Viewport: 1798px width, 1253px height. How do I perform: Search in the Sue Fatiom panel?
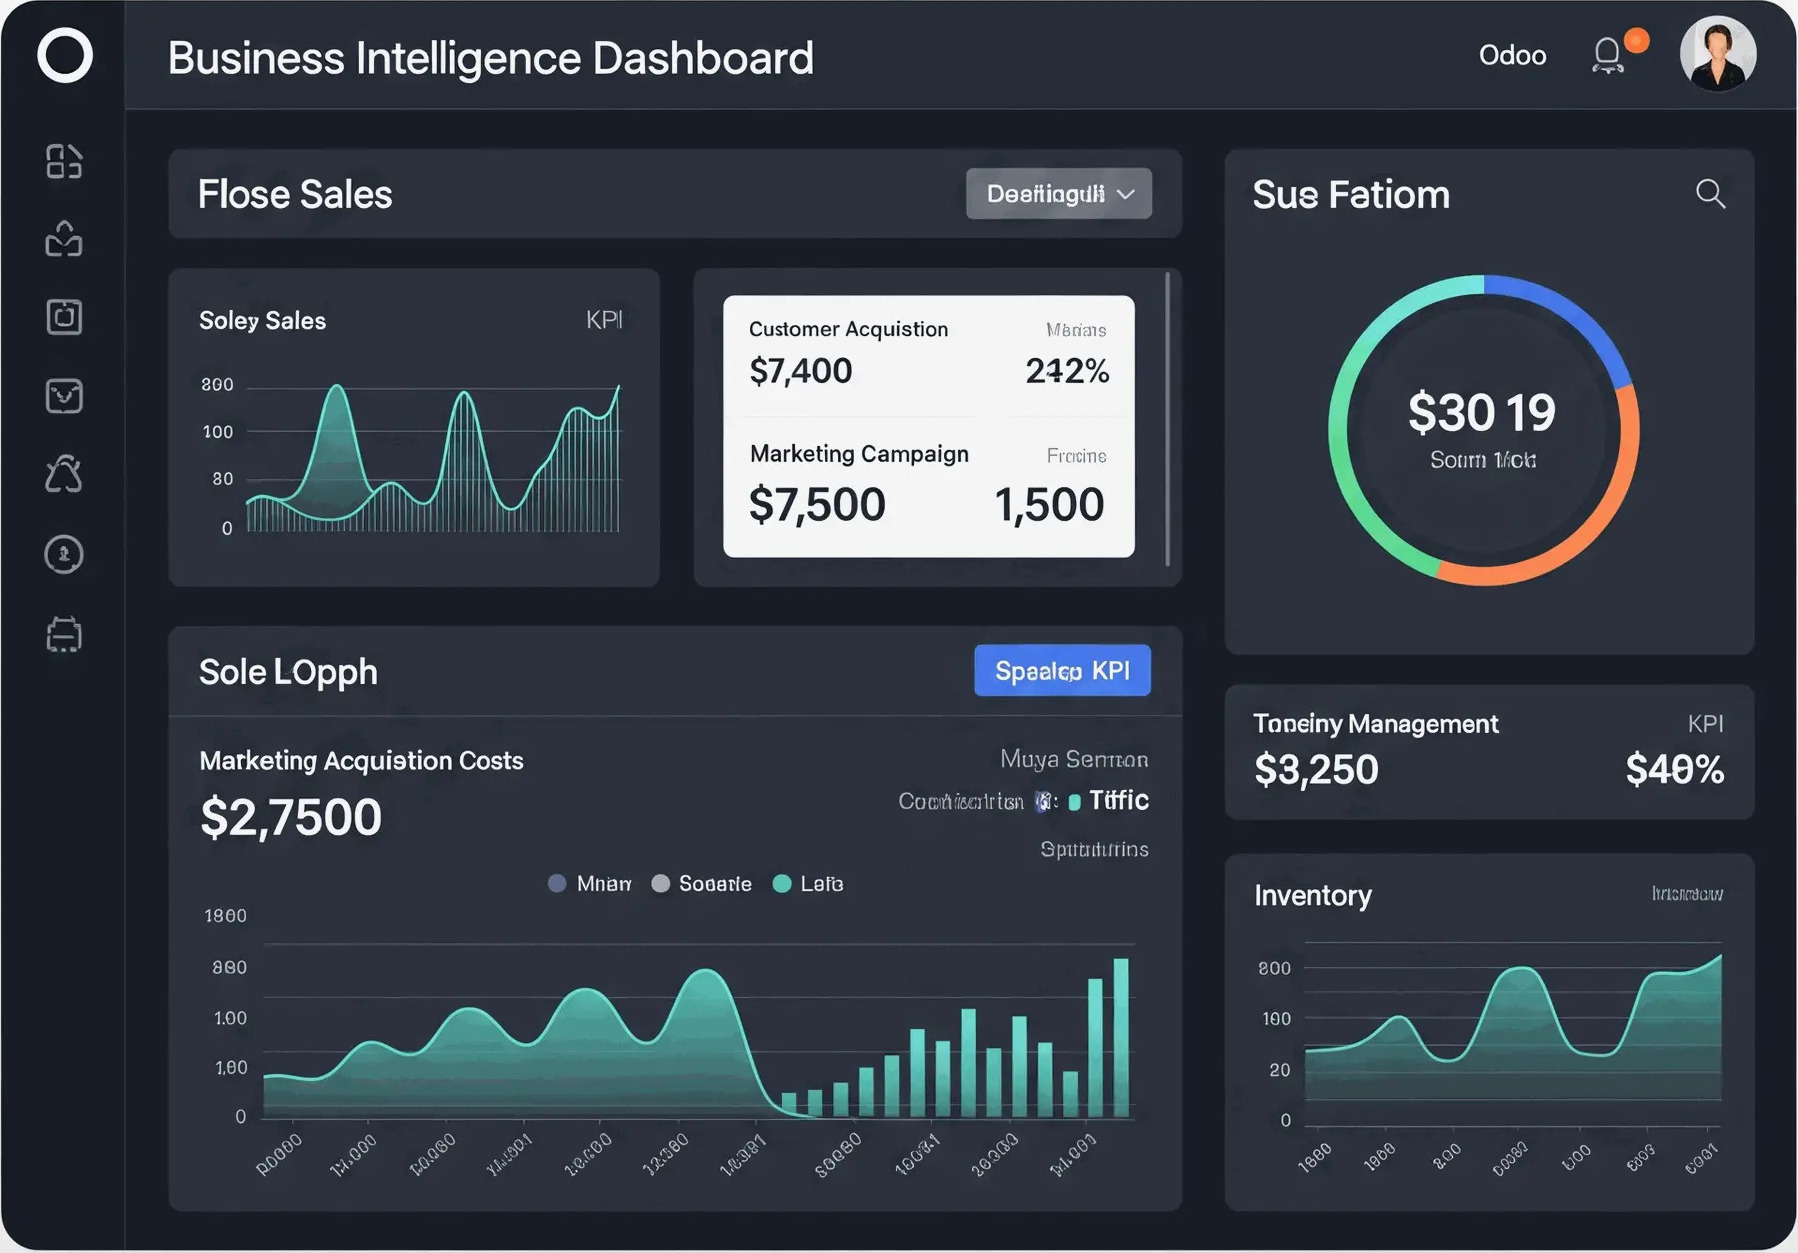click(1710, 194)
